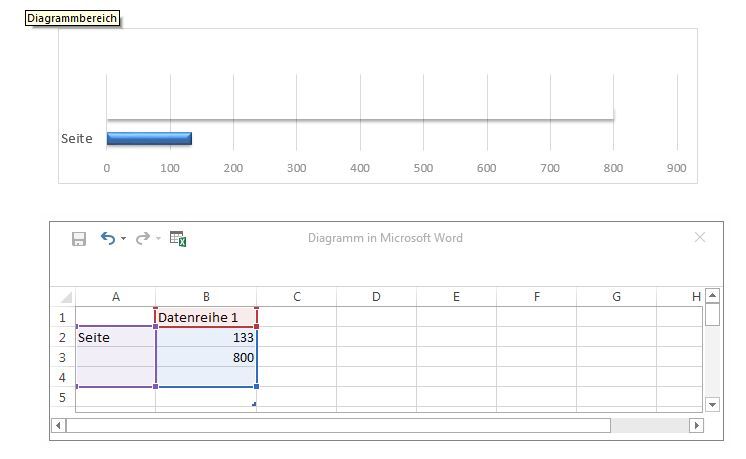
Task: Select column A header
Action: (116, 297)
